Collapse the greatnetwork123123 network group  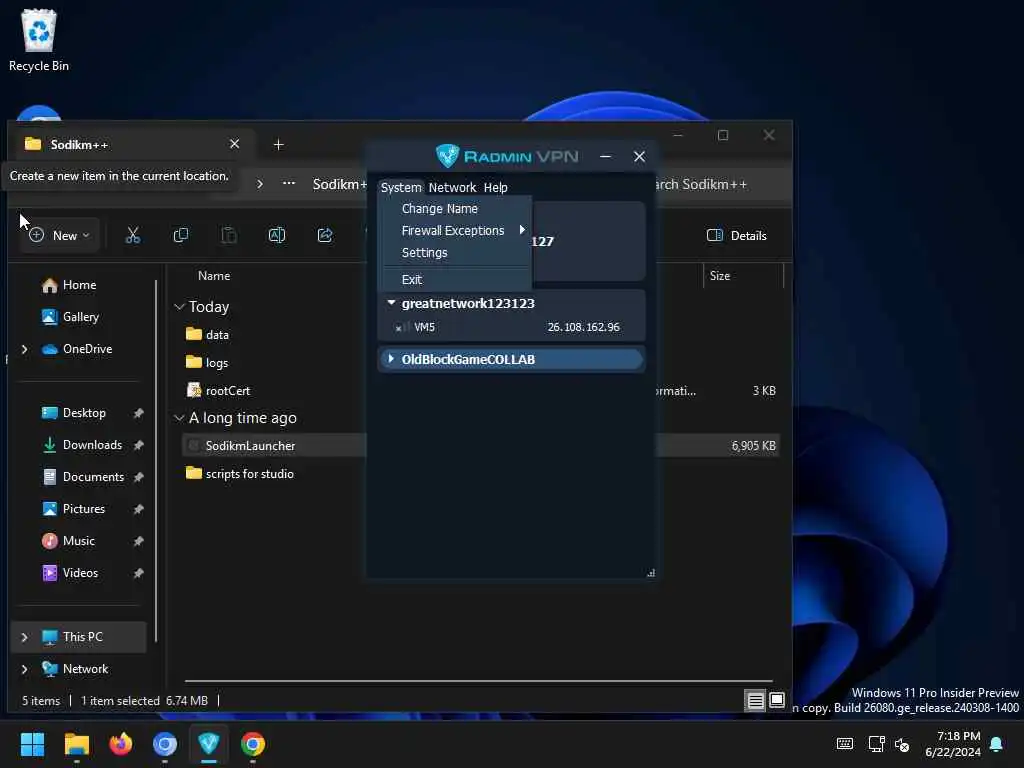(x=391, y=302)
